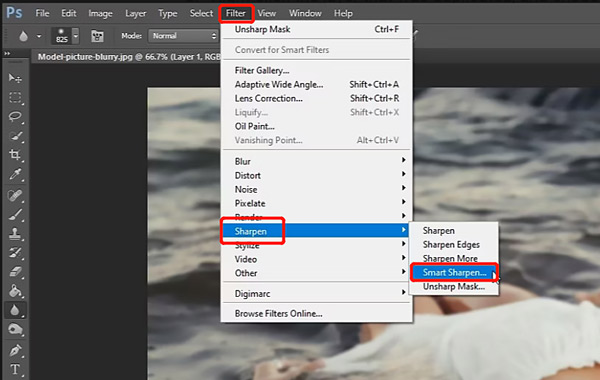Open the brush size 825 picker
This screenshot has width=600, height=380.
tap(65, 36)
